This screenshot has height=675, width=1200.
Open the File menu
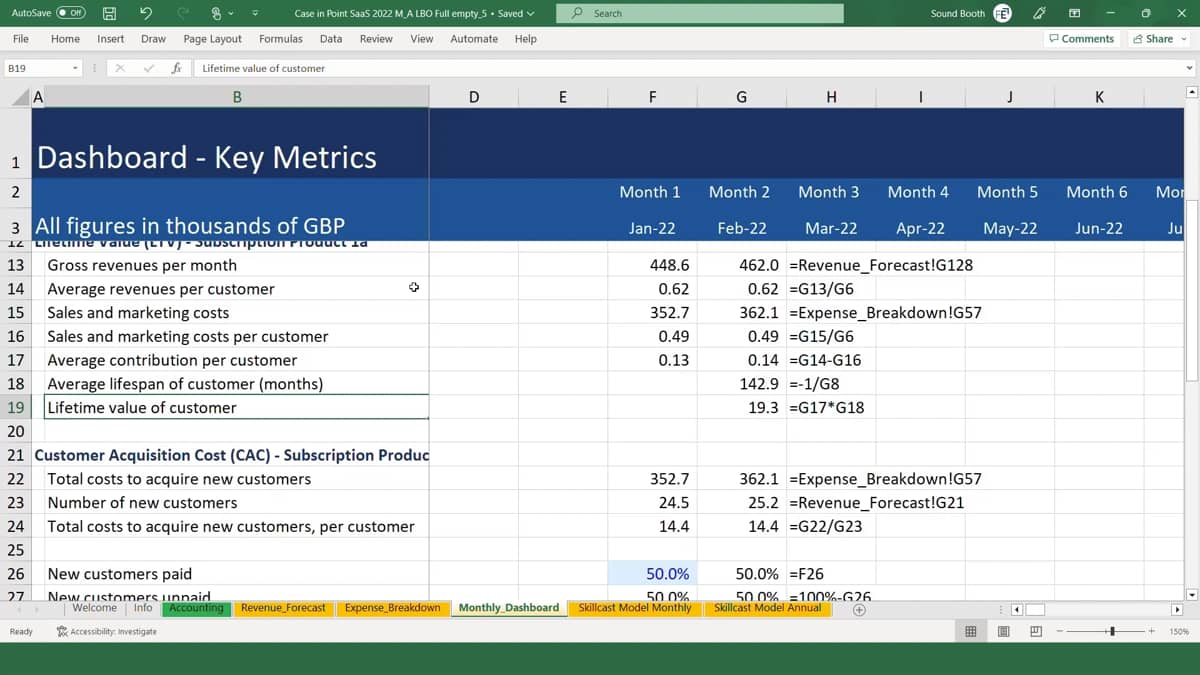point(20,39)
